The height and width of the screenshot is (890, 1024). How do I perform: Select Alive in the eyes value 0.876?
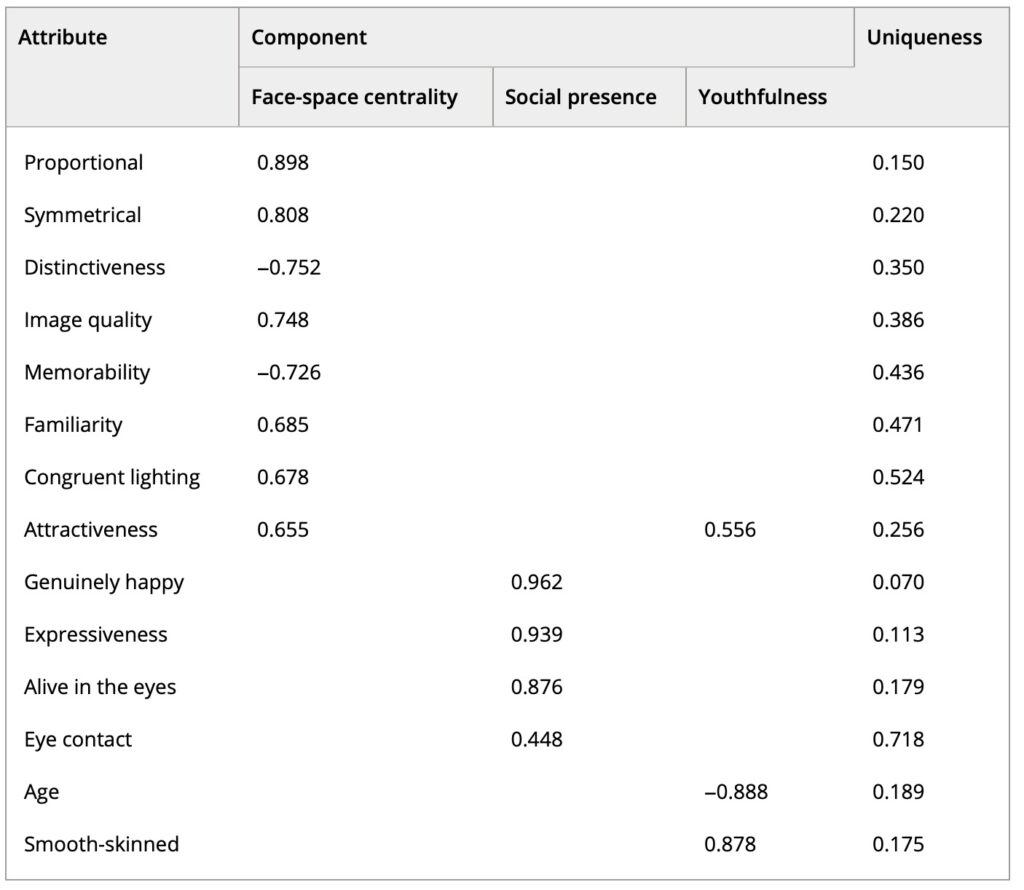536,687
